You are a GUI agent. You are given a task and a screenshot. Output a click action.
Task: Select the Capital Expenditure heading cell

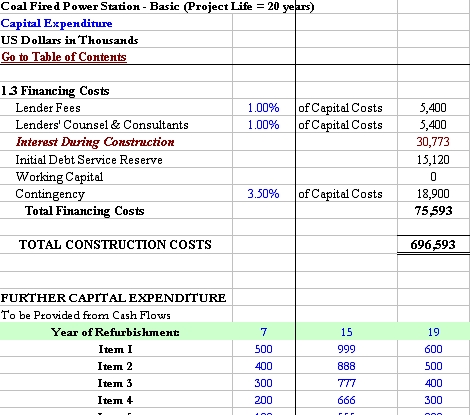tap(56, 23)
